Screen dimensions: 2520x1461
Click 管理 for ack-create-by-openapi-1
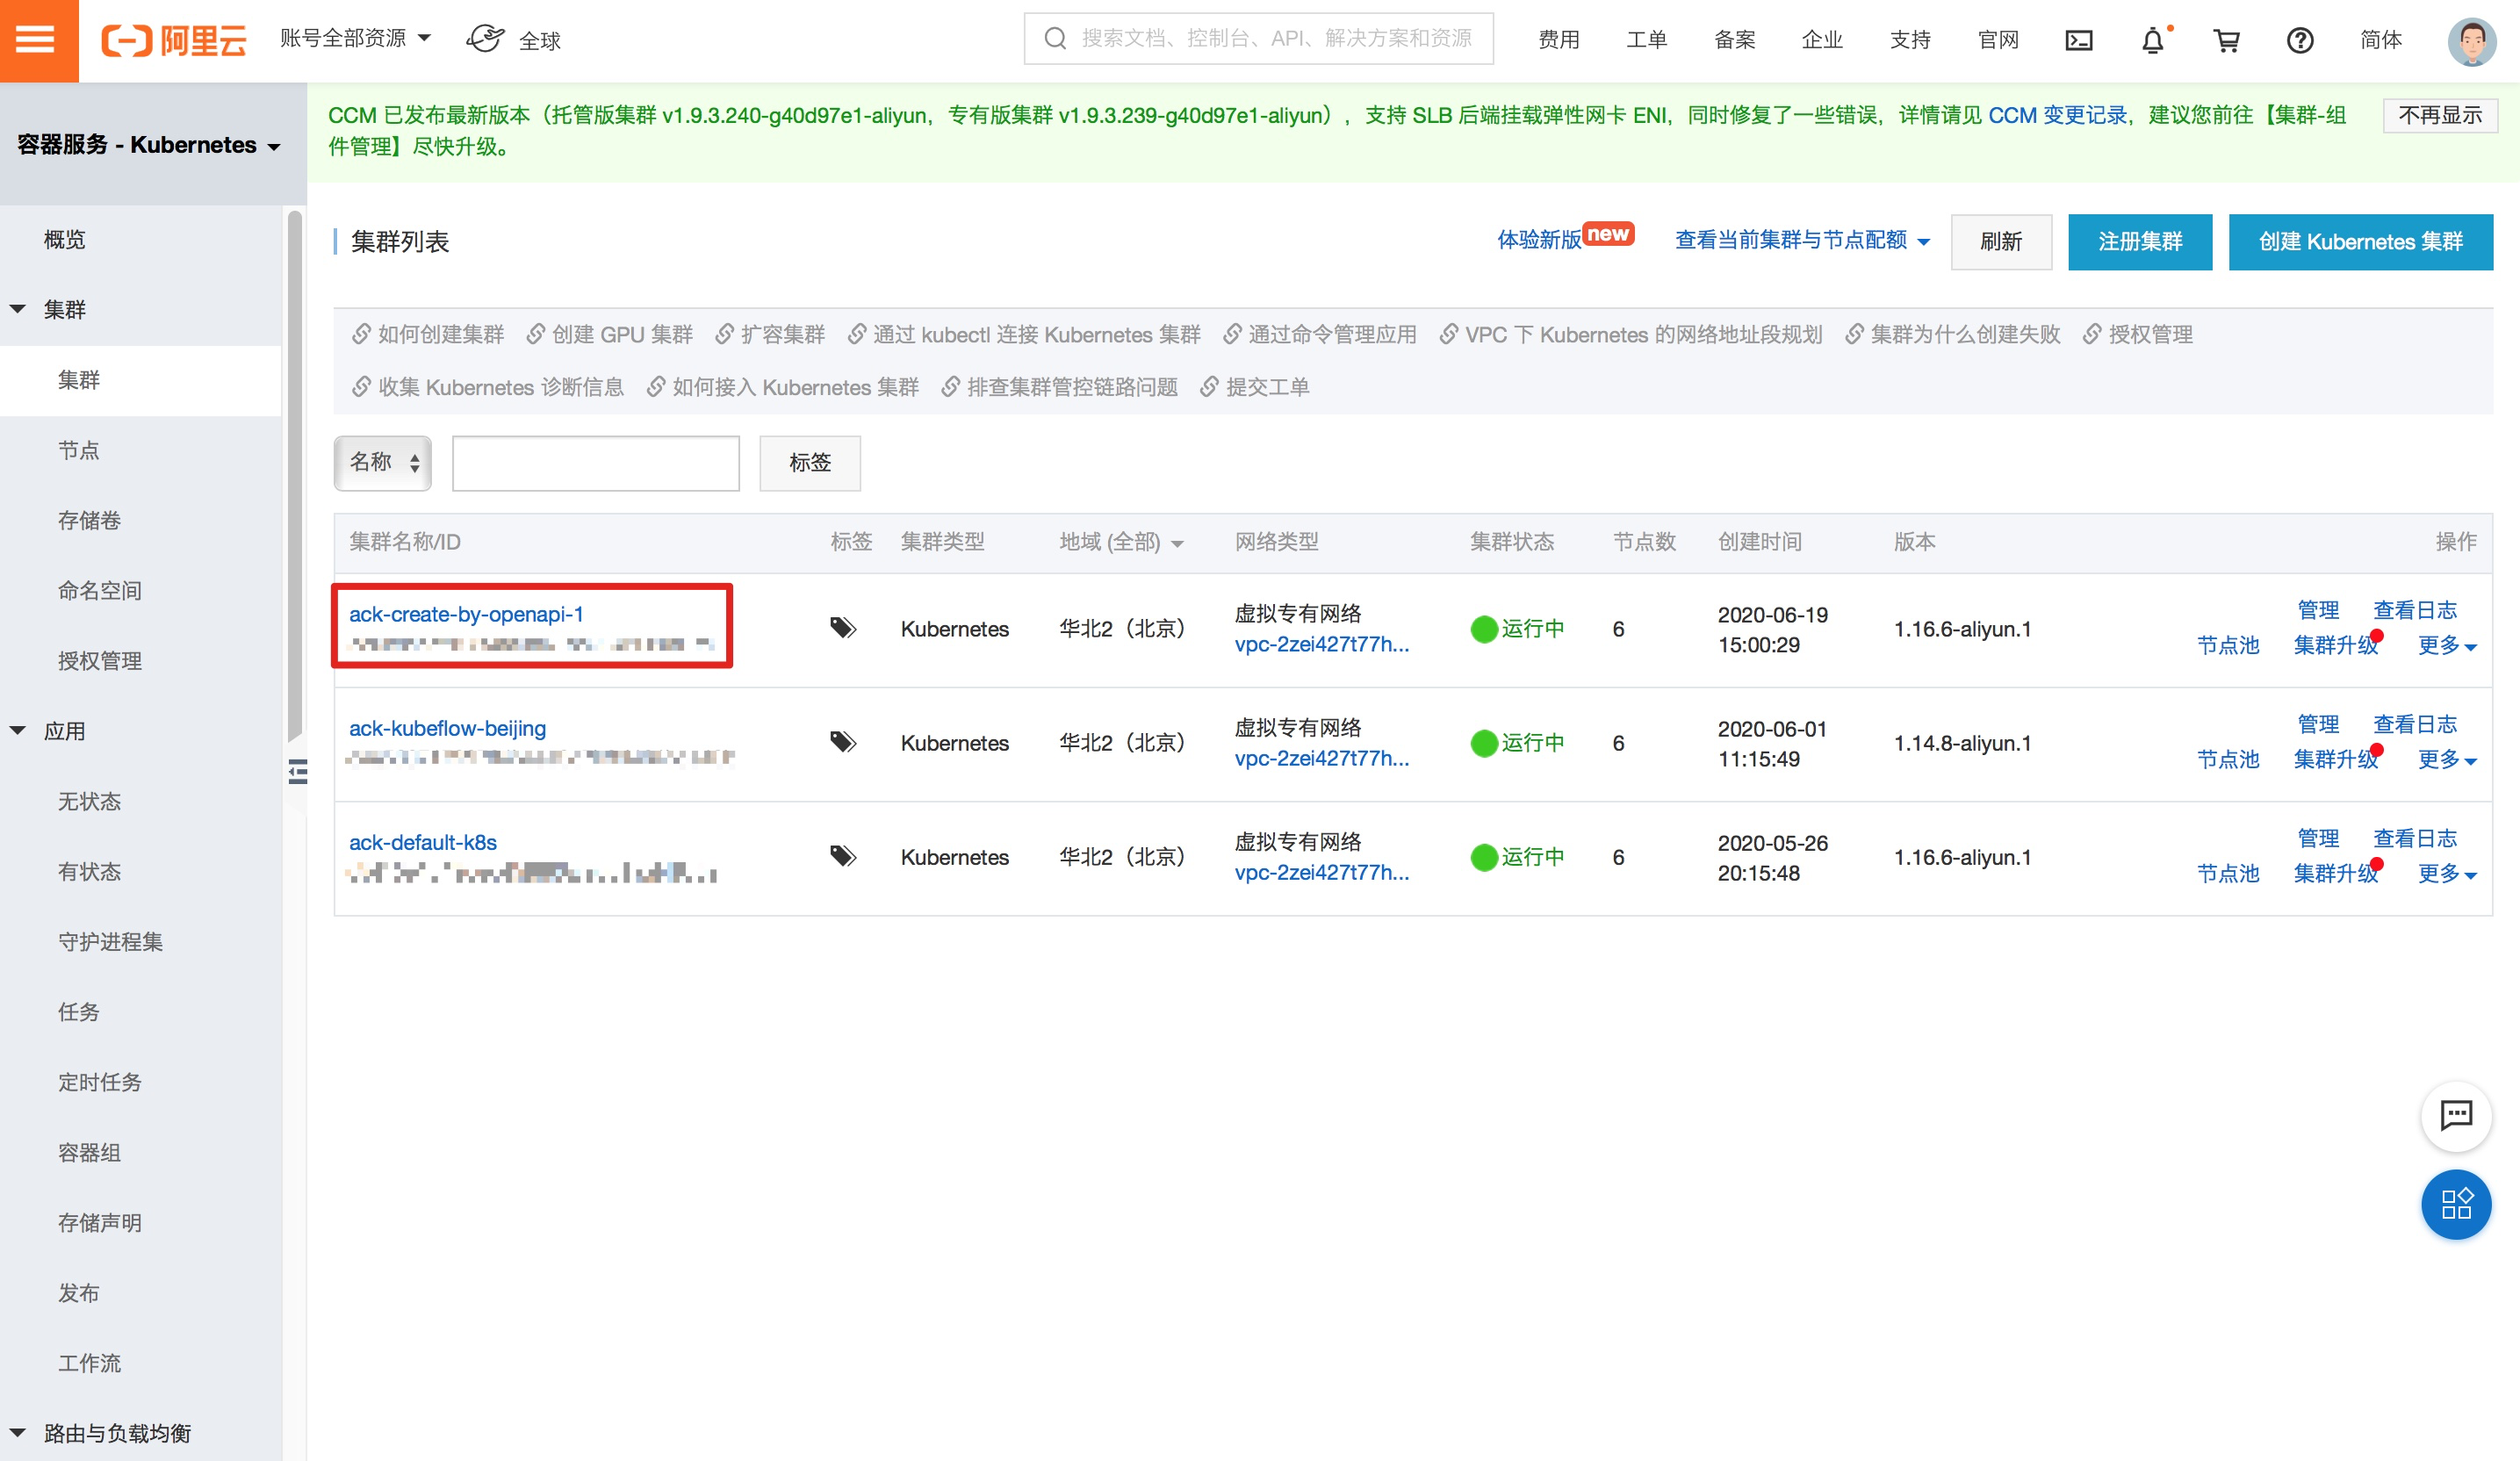point(2318,610)
